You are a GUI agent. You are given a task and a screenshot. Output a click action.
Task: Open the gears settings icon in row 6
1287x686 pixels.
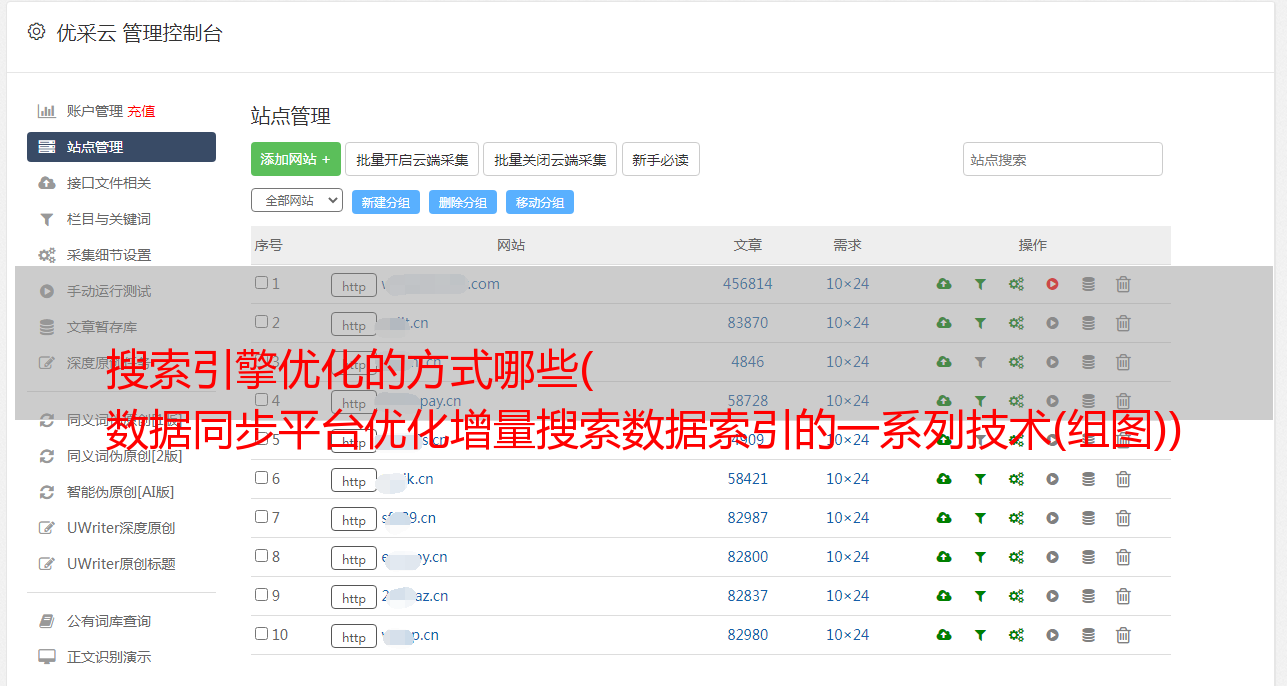(x=1016, y=479)
